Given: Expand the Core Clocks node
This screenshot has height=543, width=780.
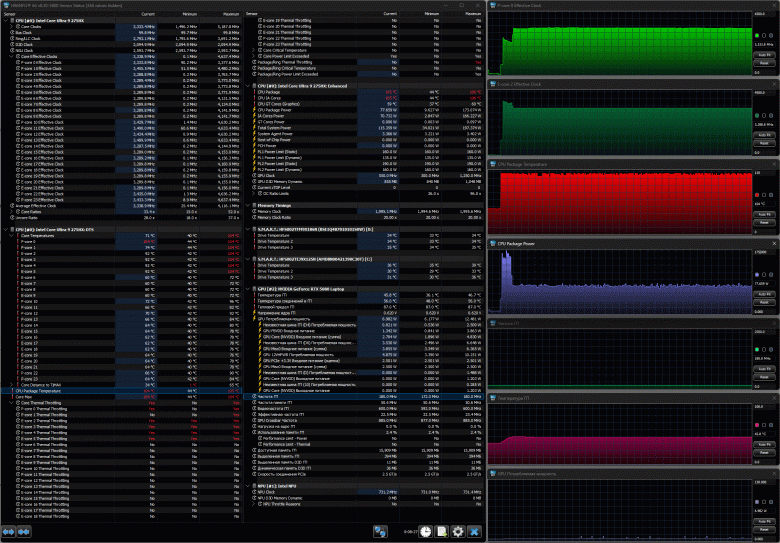Looking at the screenshot, I should (x=12, y=26).
